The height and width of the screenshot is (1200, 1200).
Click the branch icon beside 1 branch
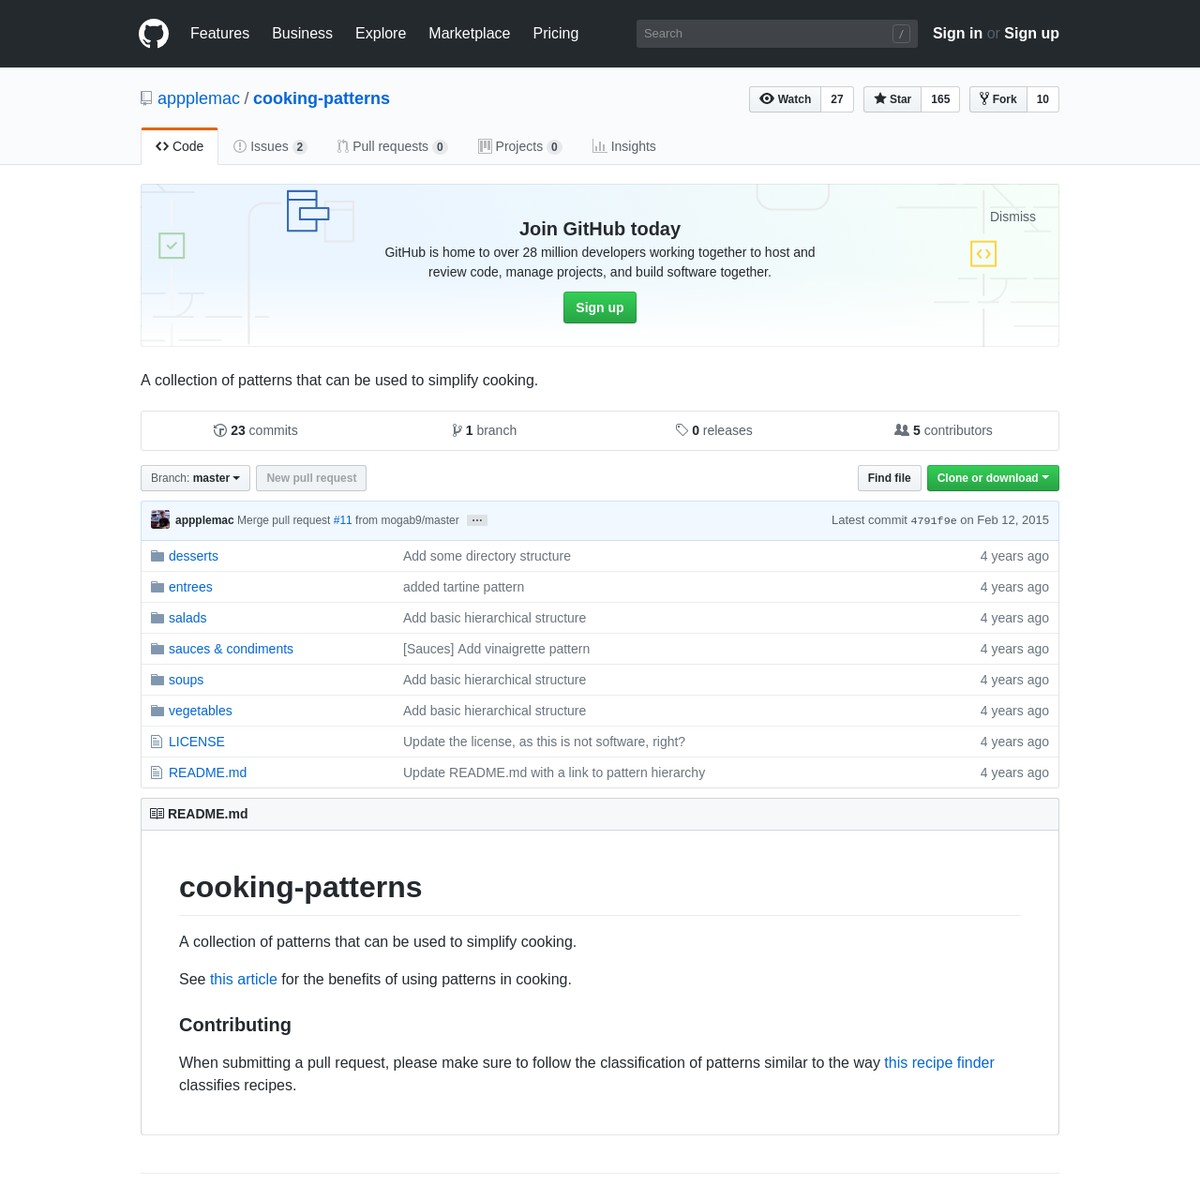coord(457,430)
